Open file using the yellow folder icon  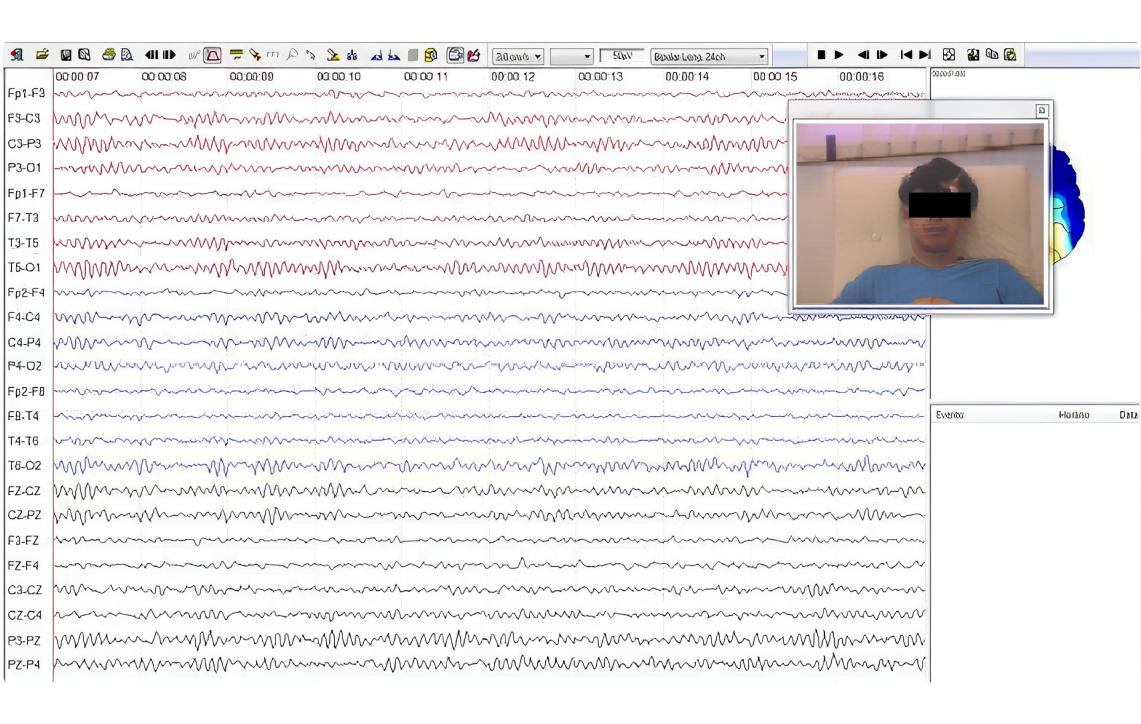tap(42, 55)
